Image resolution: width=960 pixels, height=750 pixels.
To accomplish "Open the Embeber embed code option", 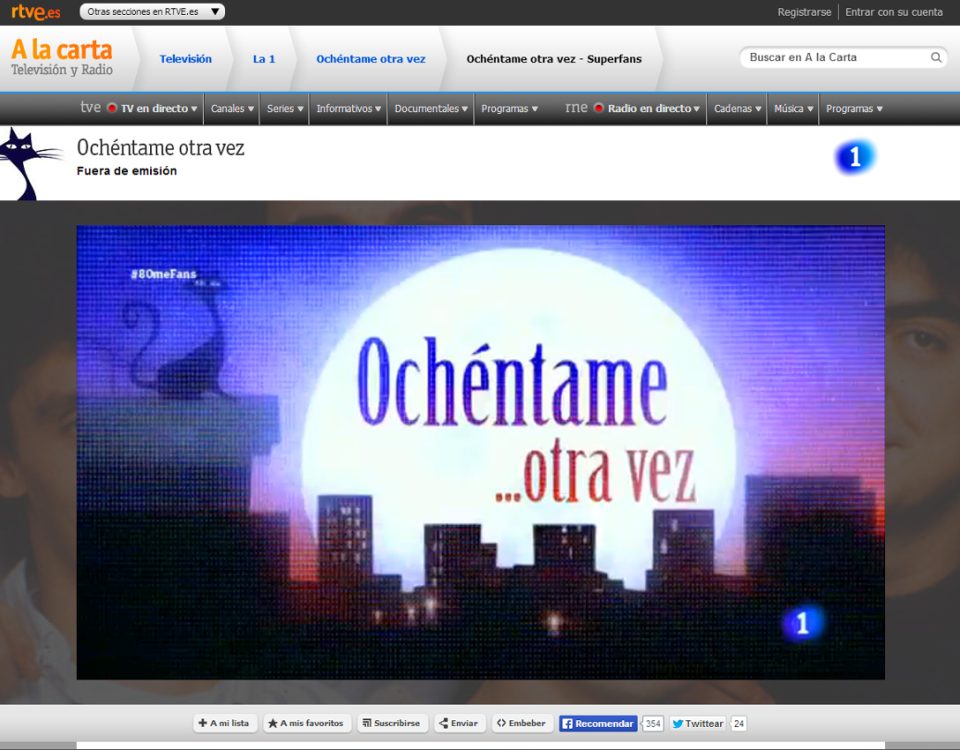I will (x=522, y=723).
